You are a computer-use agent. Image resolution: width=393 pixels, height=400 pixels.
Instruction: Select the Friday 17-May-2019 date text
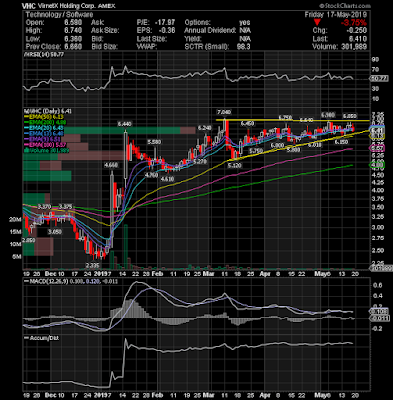pyautogui.click(x=336, y=15)
